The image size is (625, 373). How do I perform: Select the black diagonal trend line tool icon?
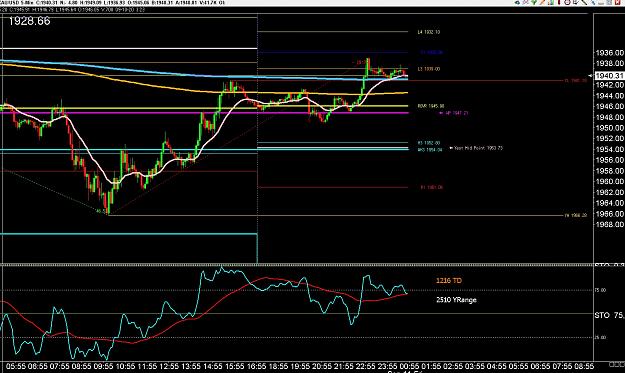[584, 2]
